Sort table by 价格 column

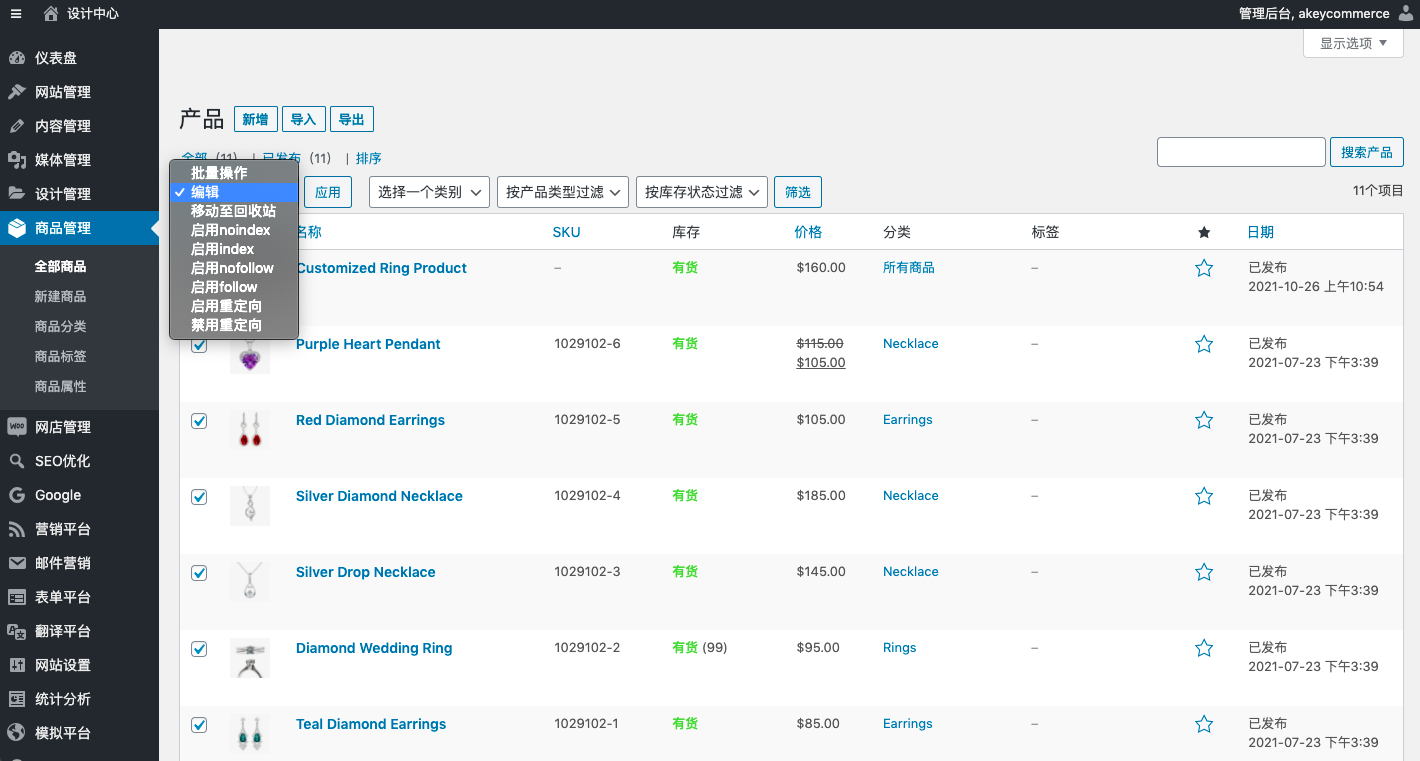pyautogui.click(x=808, y=232)
